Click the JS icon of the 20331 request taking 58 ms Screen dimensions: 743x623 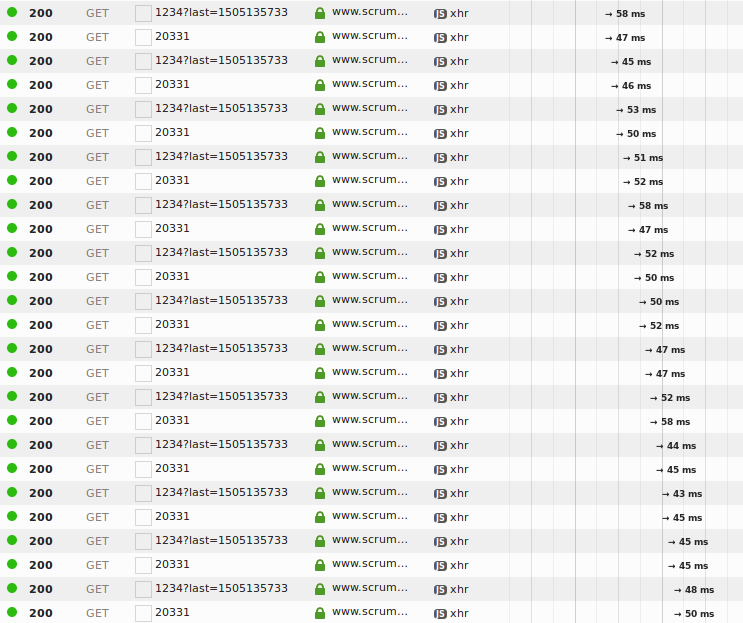click(x=440, y=422)
